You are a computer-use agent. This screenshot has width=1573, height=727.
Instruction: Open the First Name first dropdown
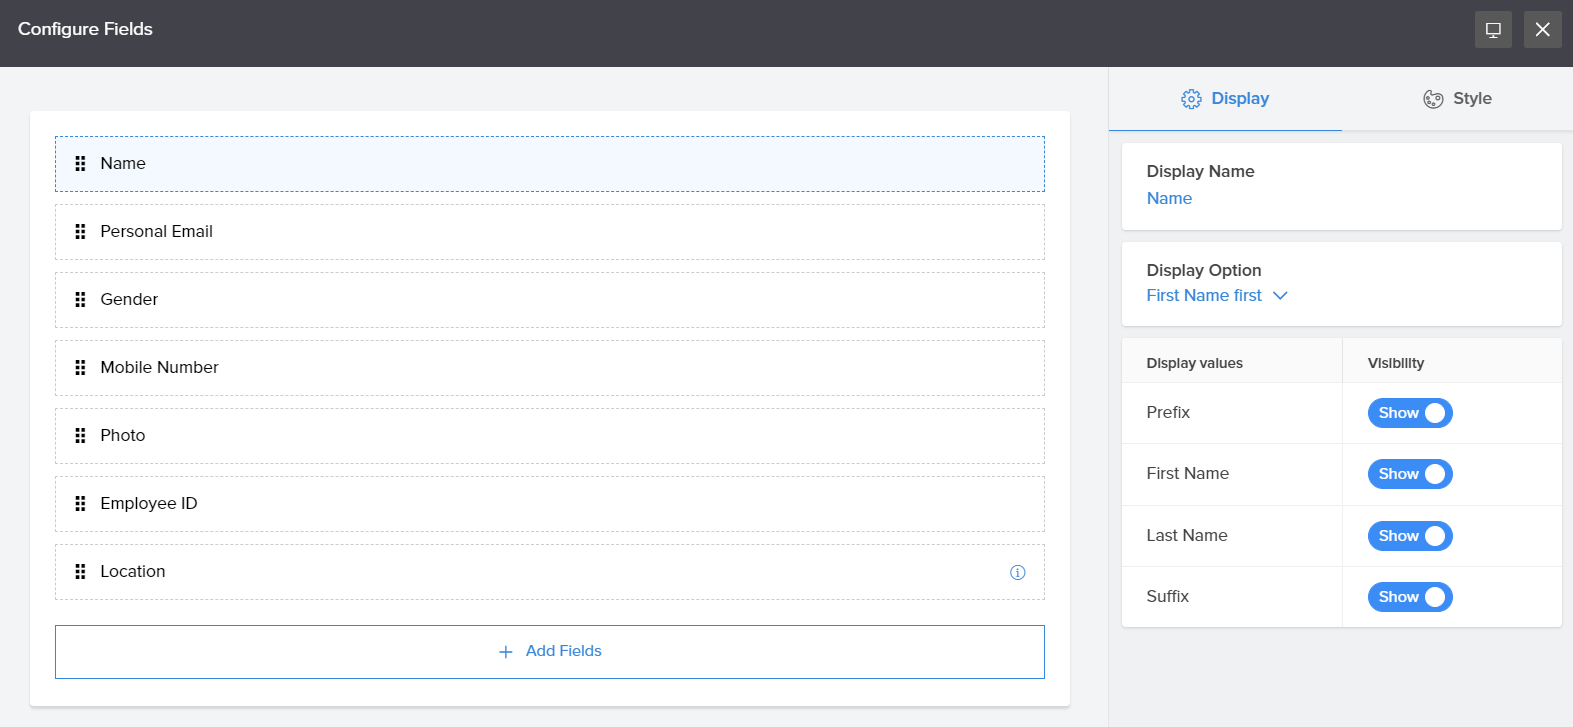click(1216, 296)
